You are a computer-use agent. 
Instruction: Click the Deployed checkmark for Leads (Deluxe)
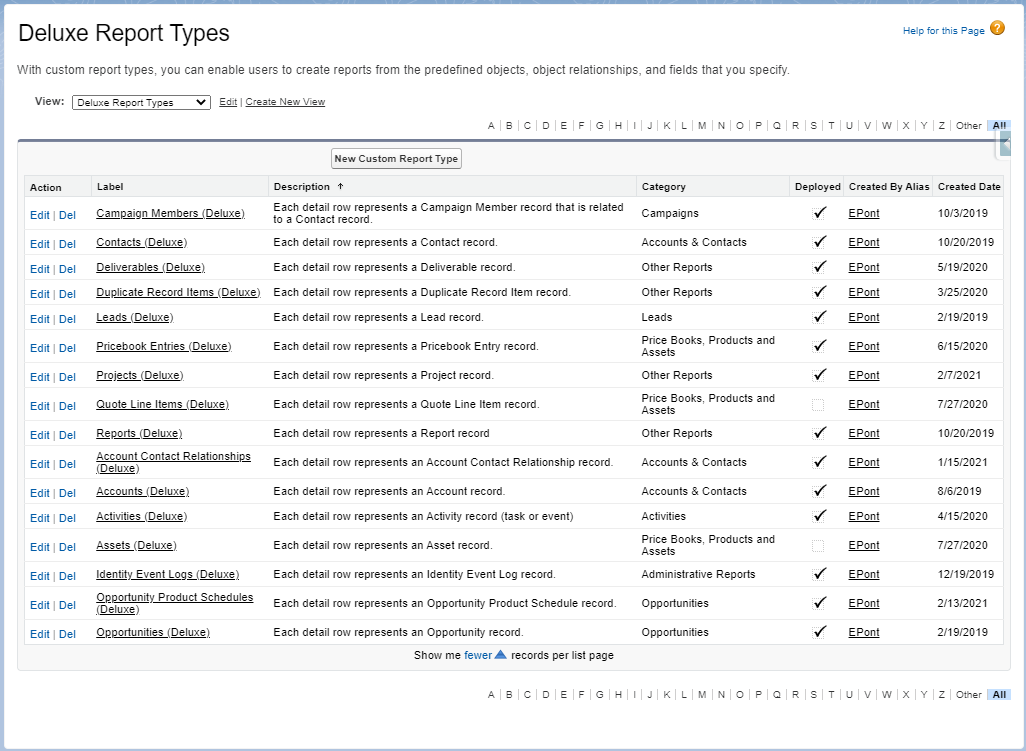820,317
